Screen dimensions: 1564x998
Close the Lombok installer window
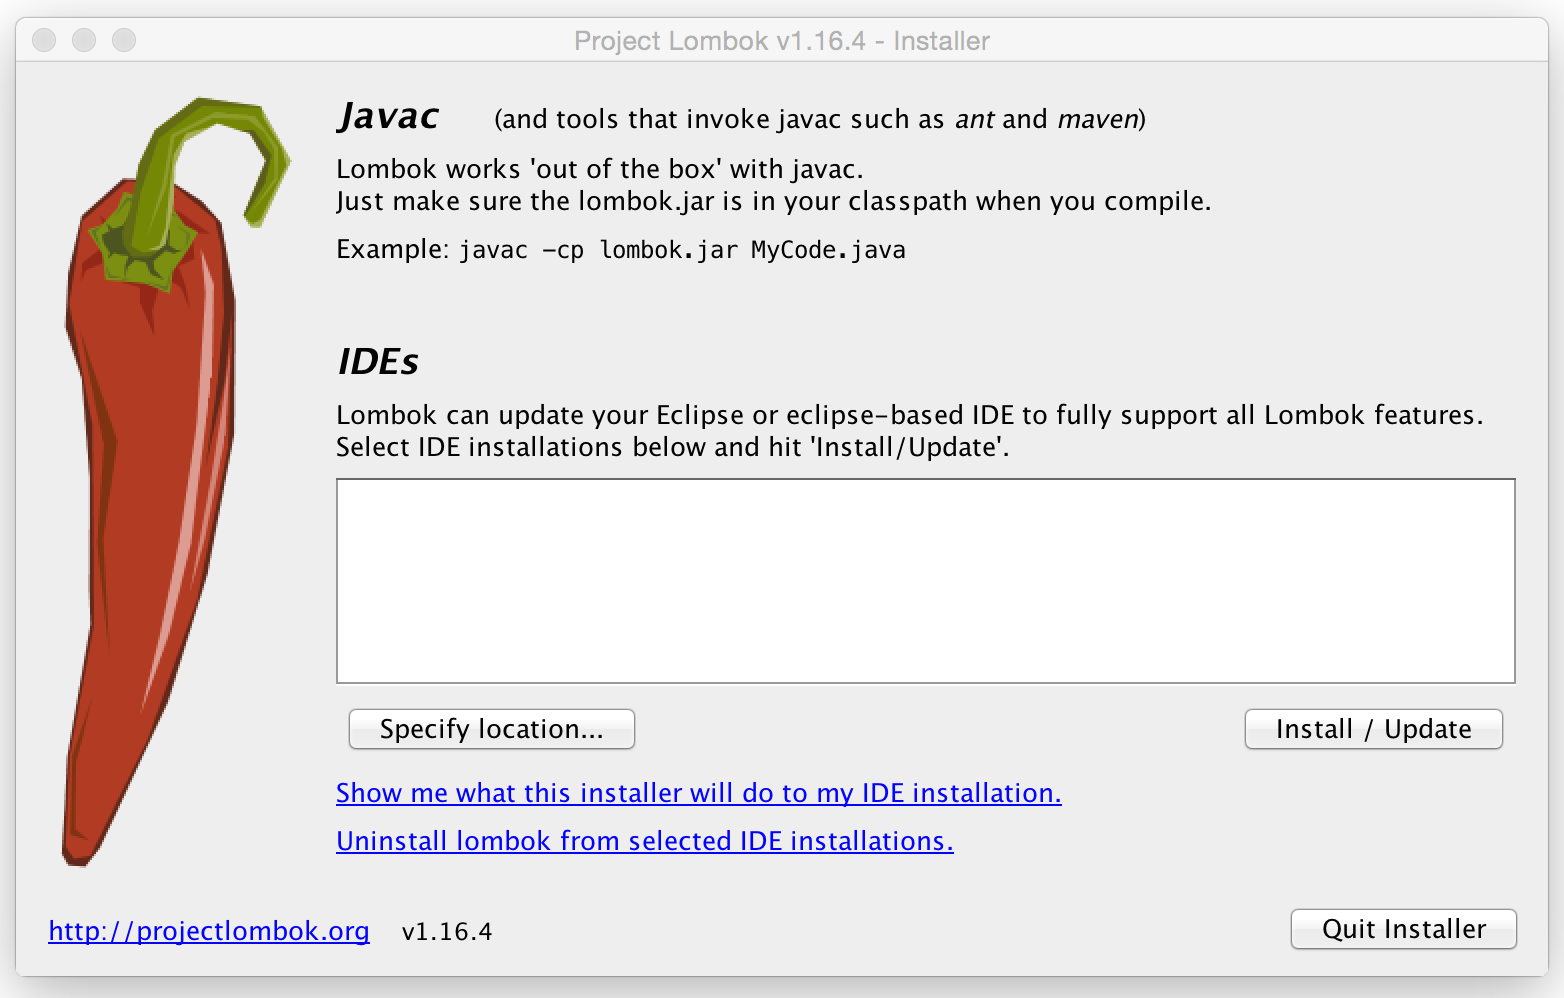tap(44, 40)
